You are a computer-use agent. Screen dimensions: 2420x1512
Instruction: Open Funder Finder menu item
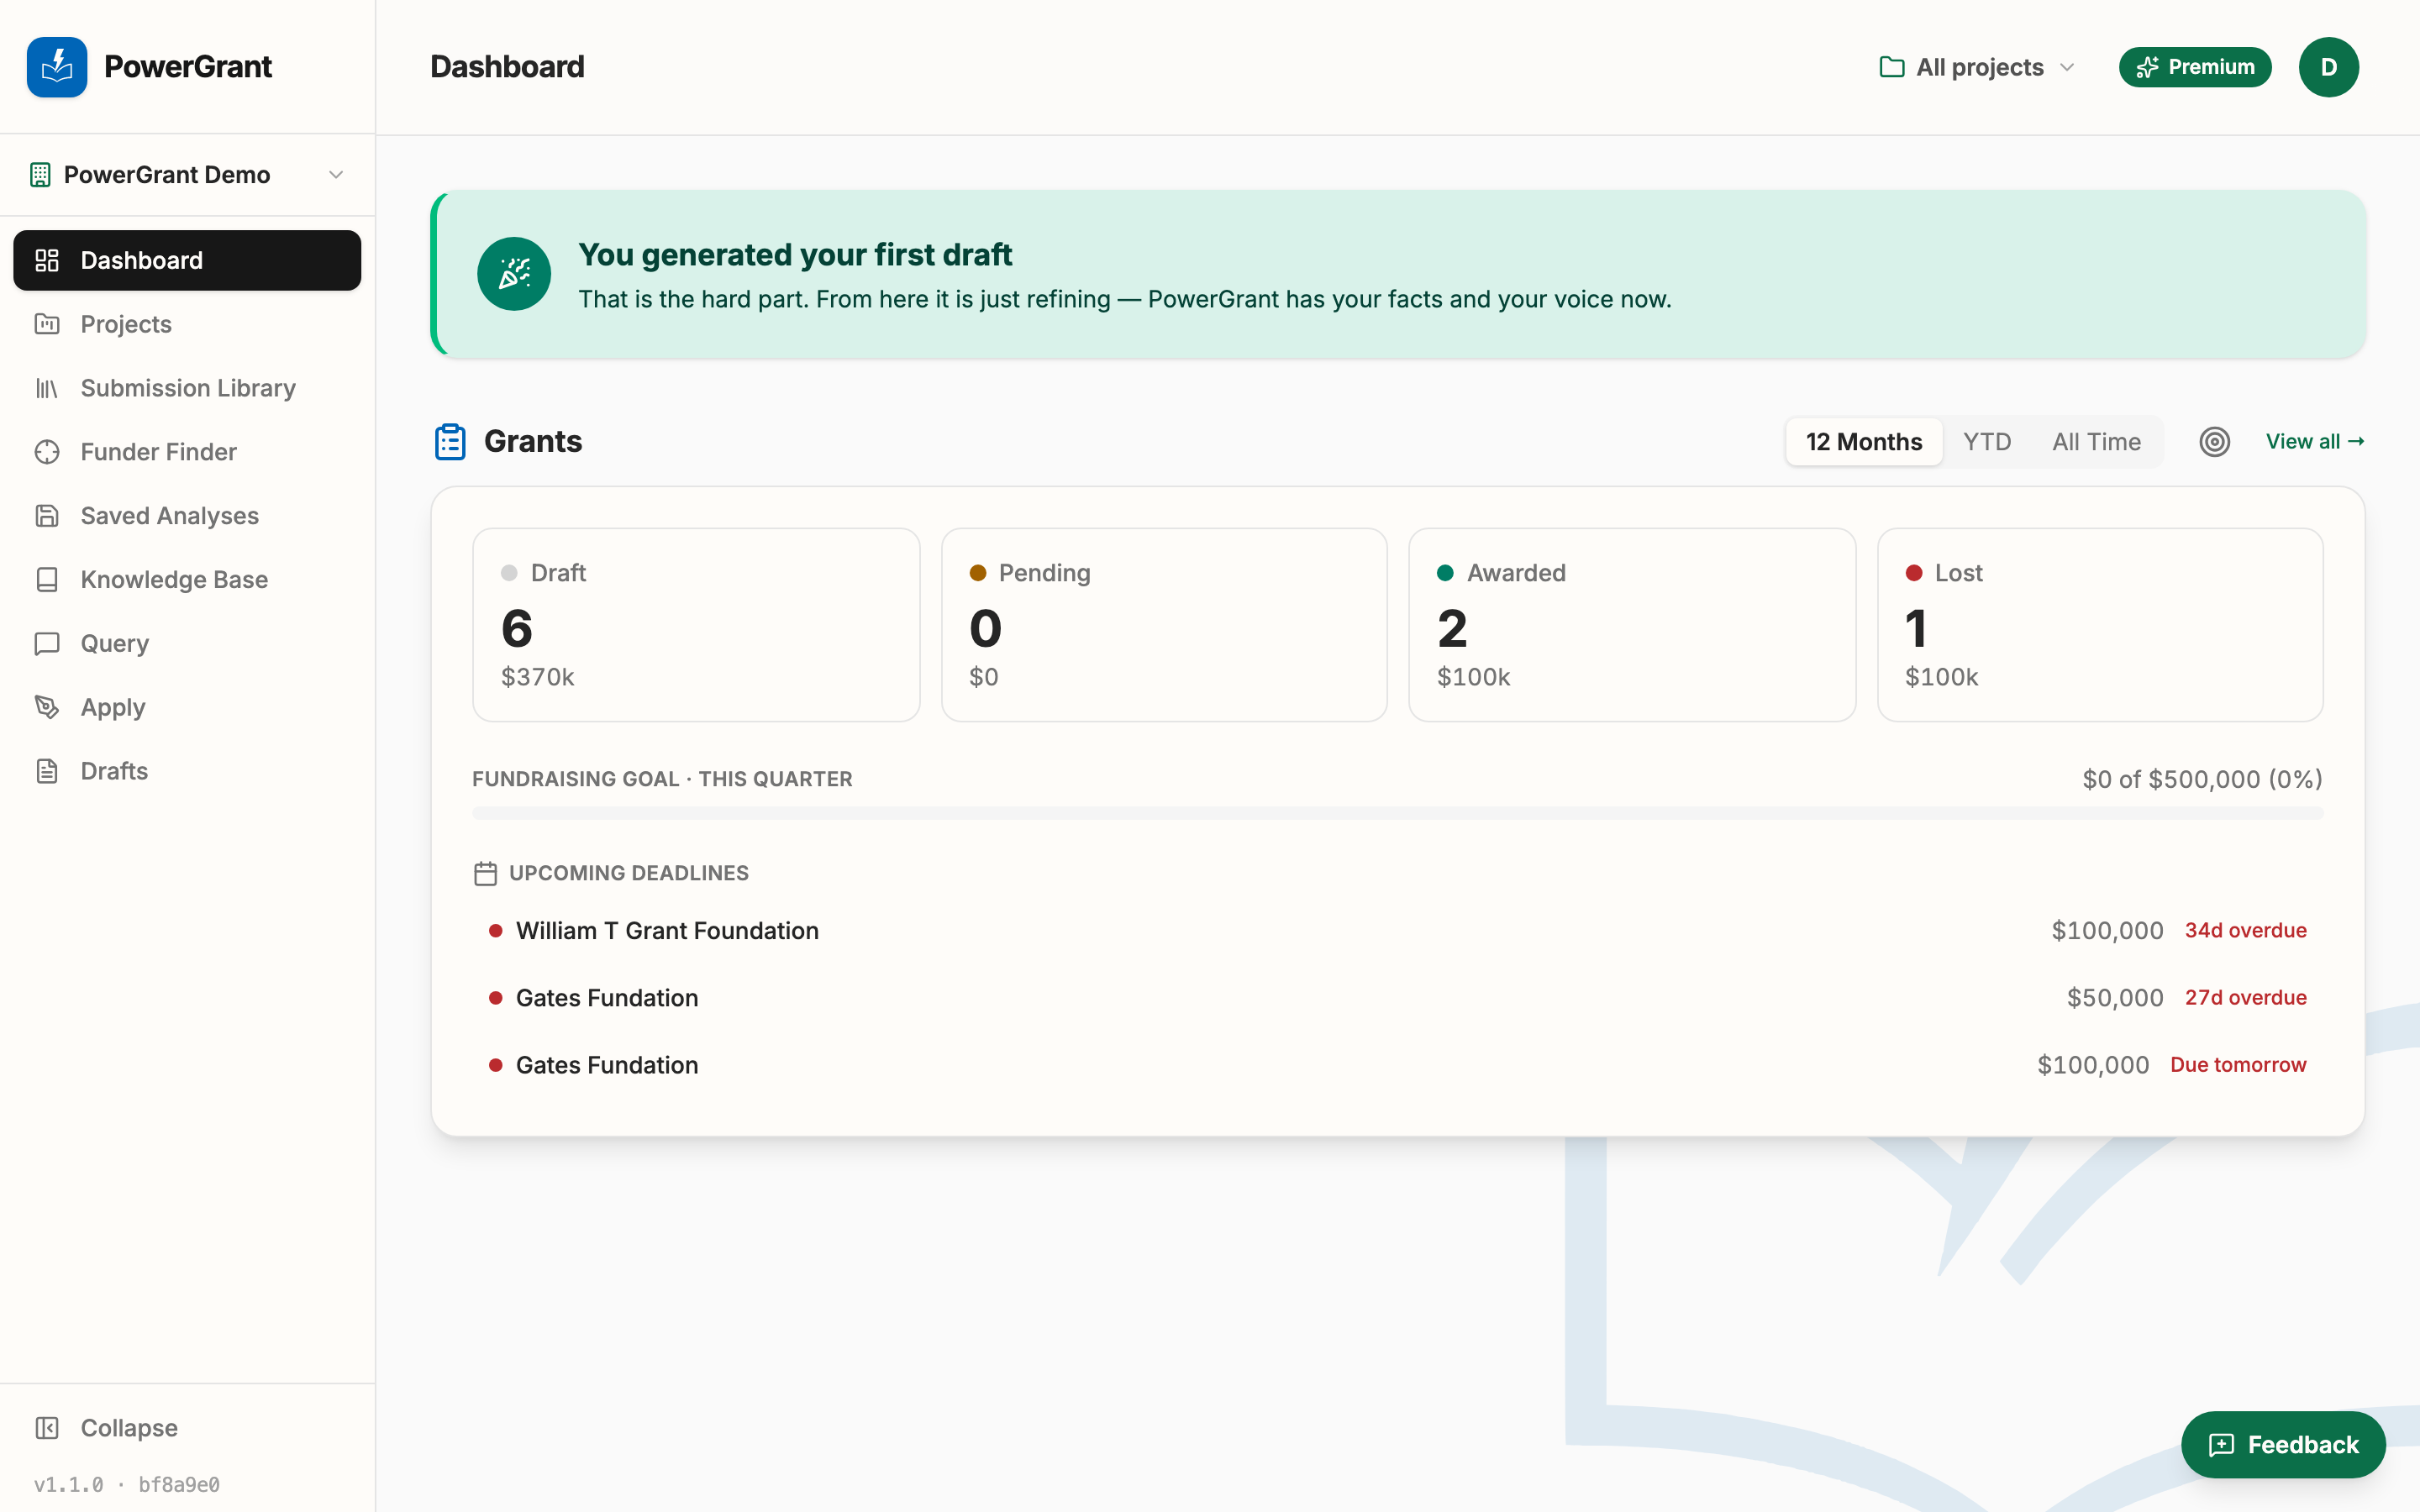188,452
